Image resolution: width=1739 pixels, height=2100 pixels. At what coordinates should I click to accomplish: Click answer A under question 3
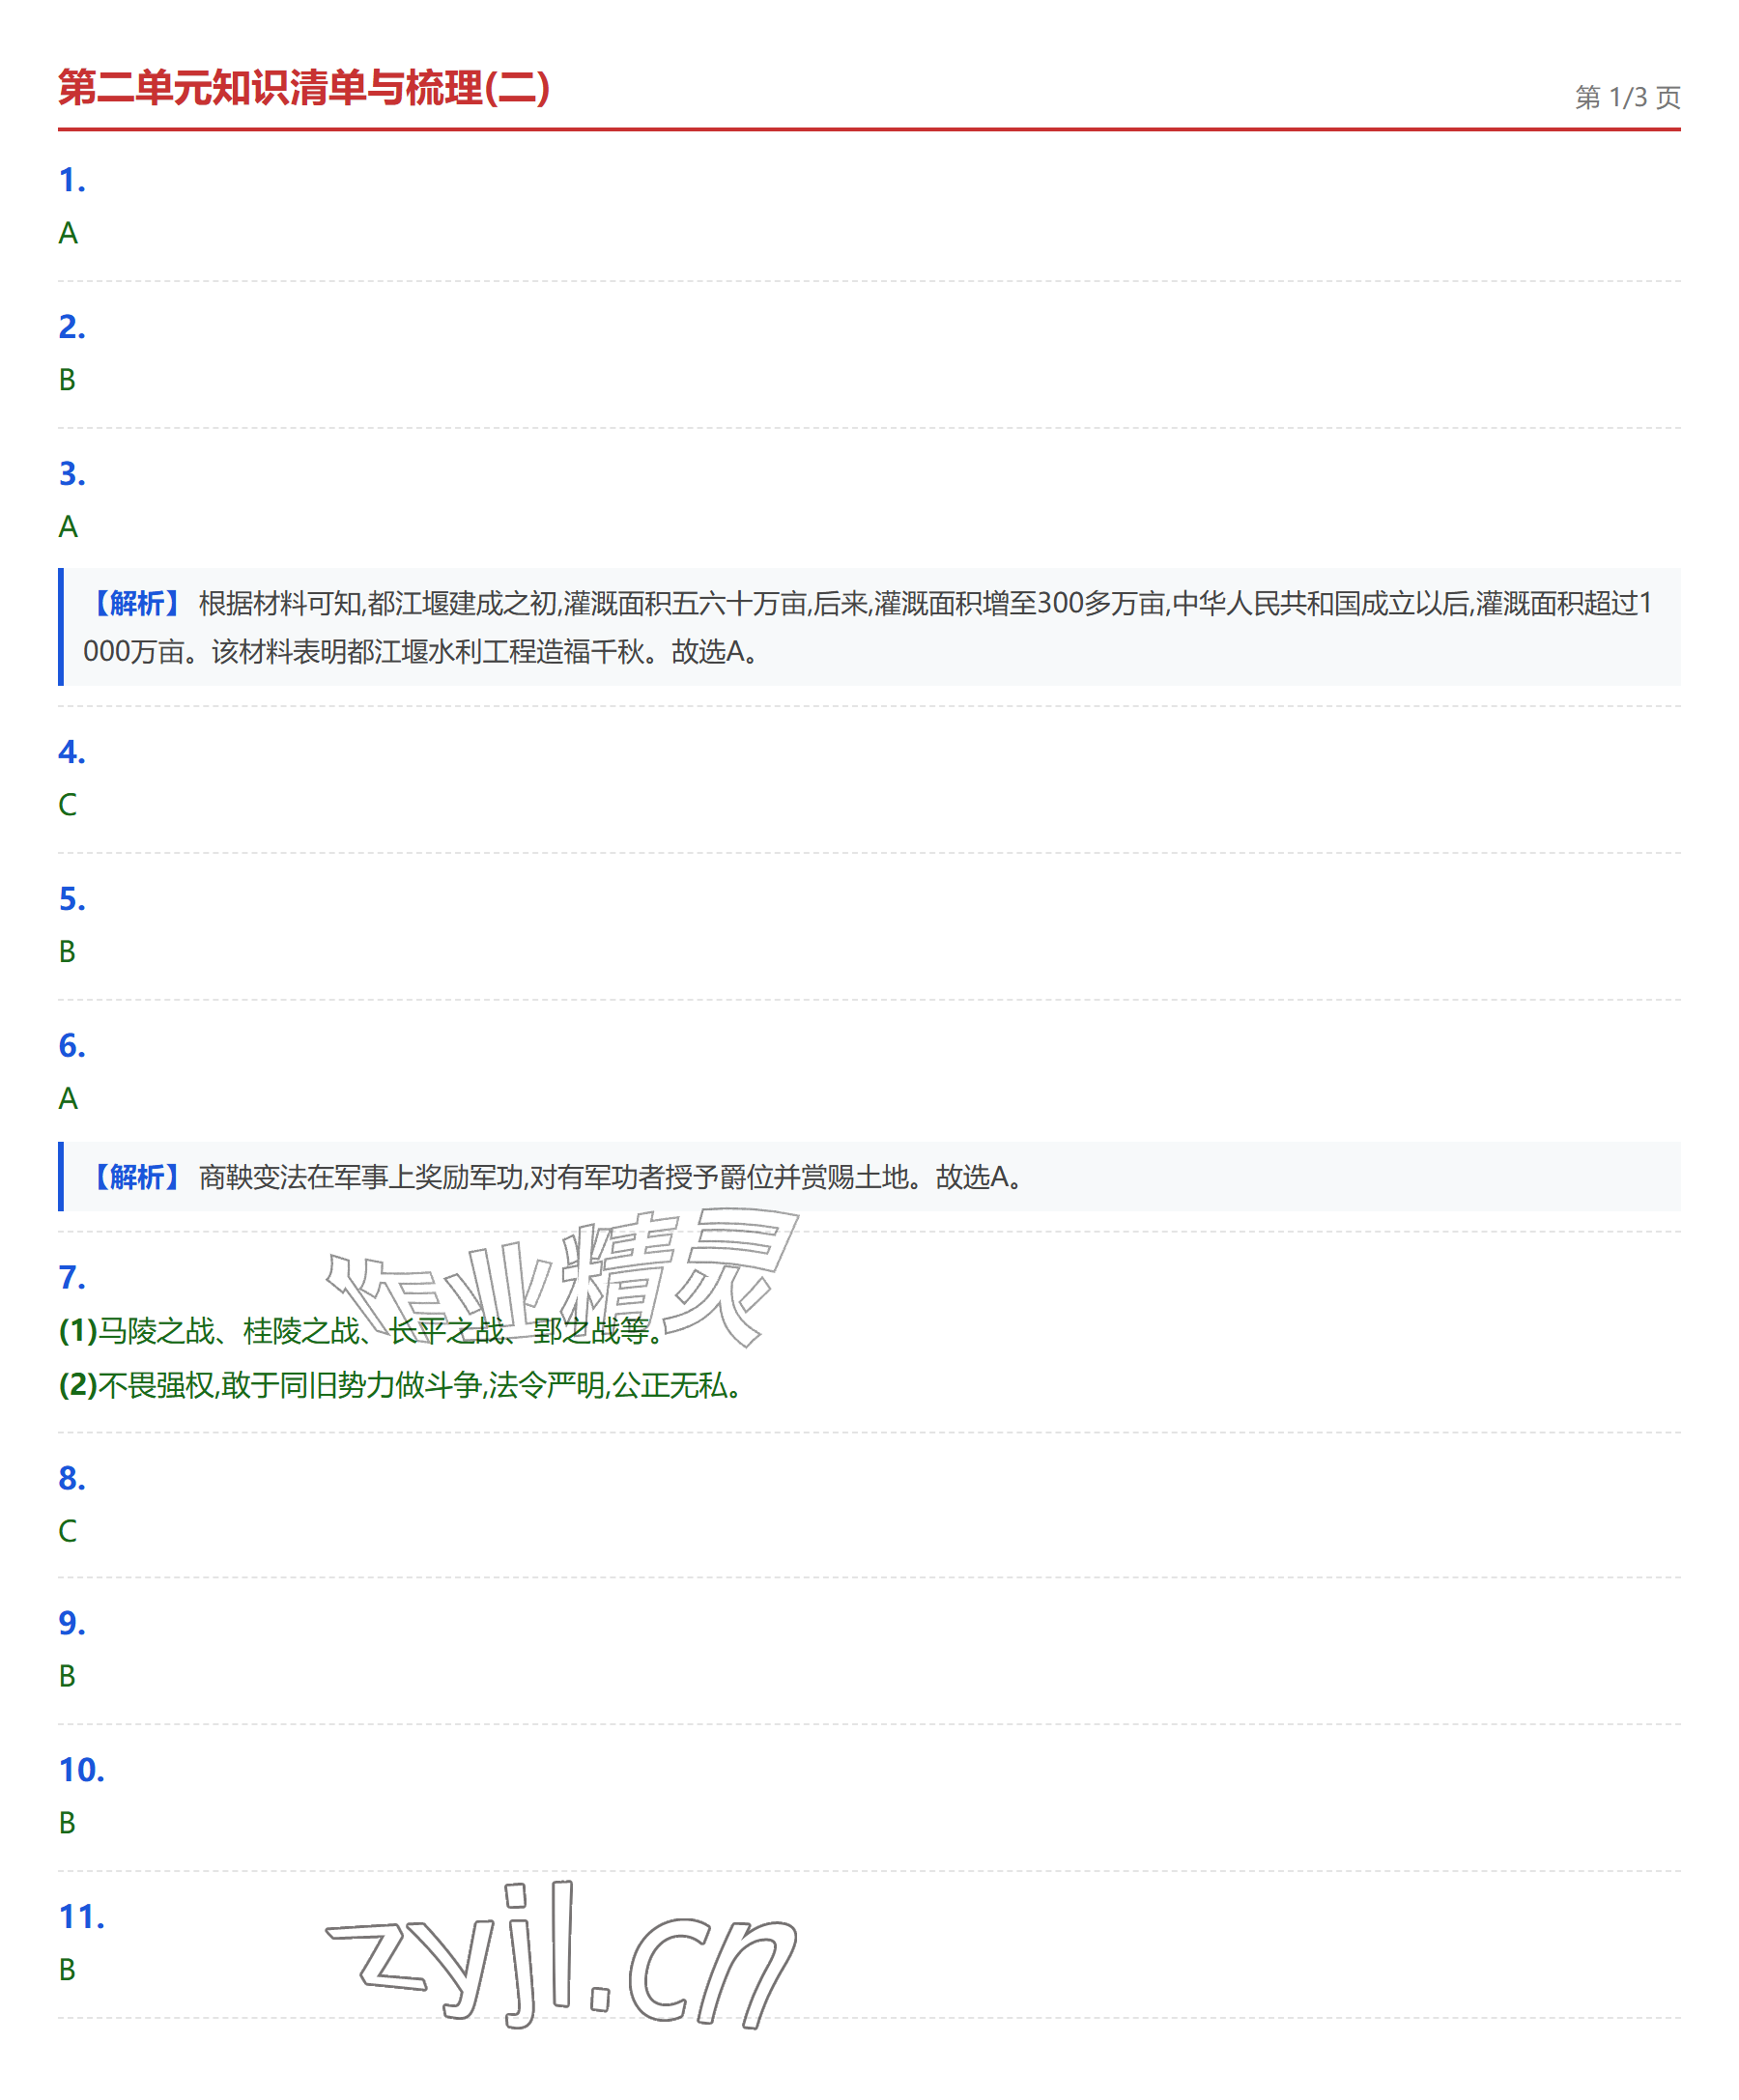pos(68,527)
